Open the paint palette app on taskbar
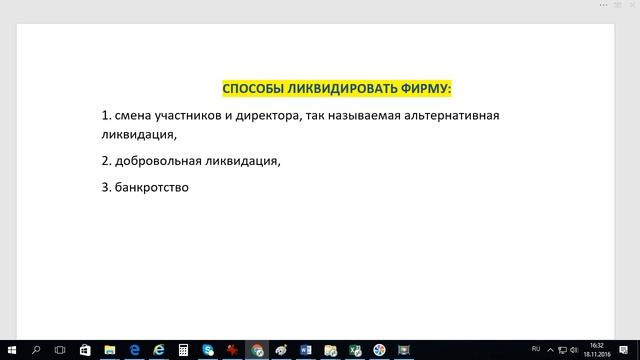The height and width of the screenshot is (360, 640). 281,350
